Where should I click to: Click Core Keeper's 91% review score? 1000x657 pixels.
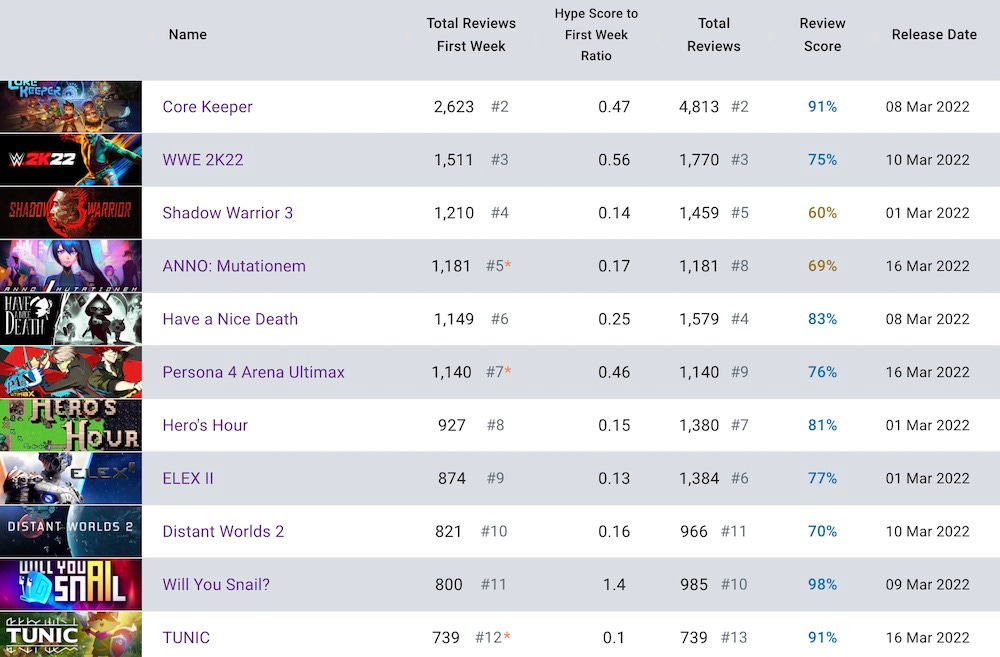point(823,107)
